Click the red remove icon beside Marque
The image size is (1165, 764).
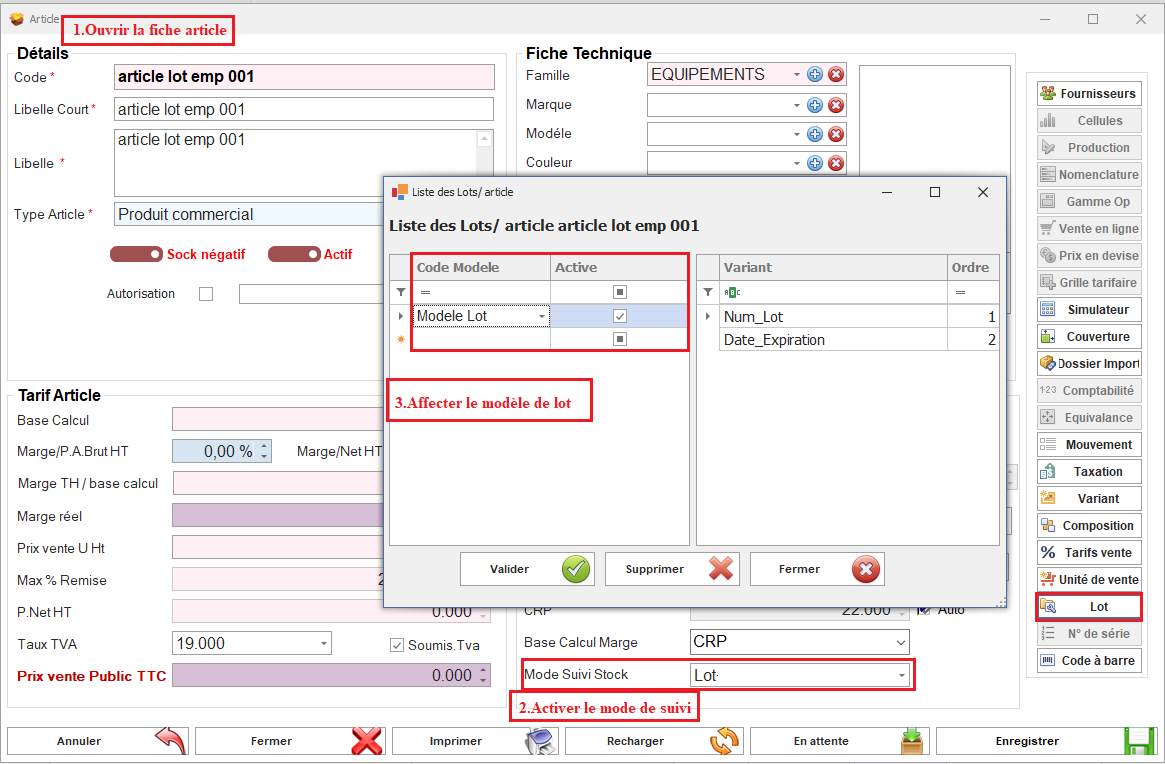point(837,105)
